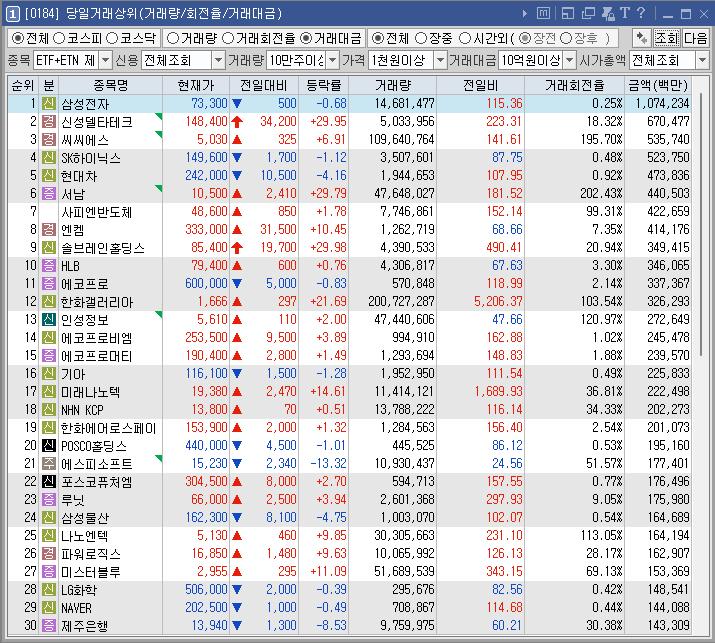
Task: Open the 가격 1천원이상 dropdown
Action: (x=440, y=60)
